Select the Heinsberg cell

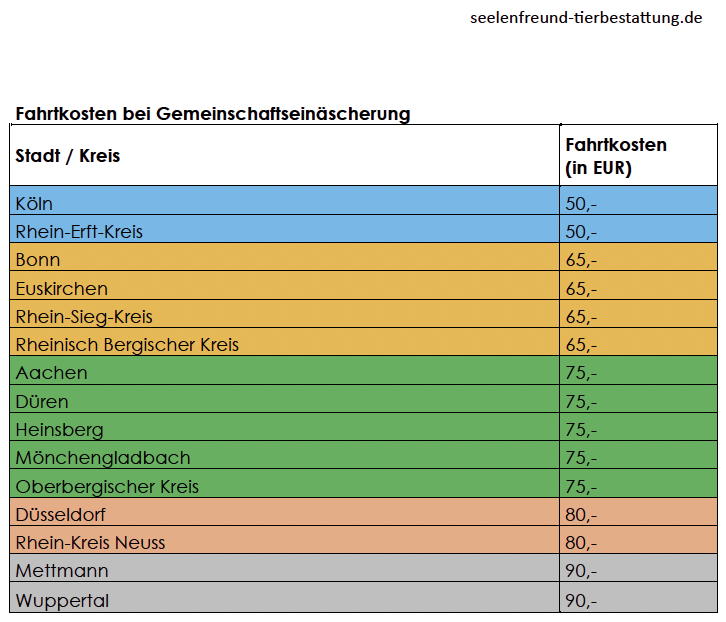[59, 430]
